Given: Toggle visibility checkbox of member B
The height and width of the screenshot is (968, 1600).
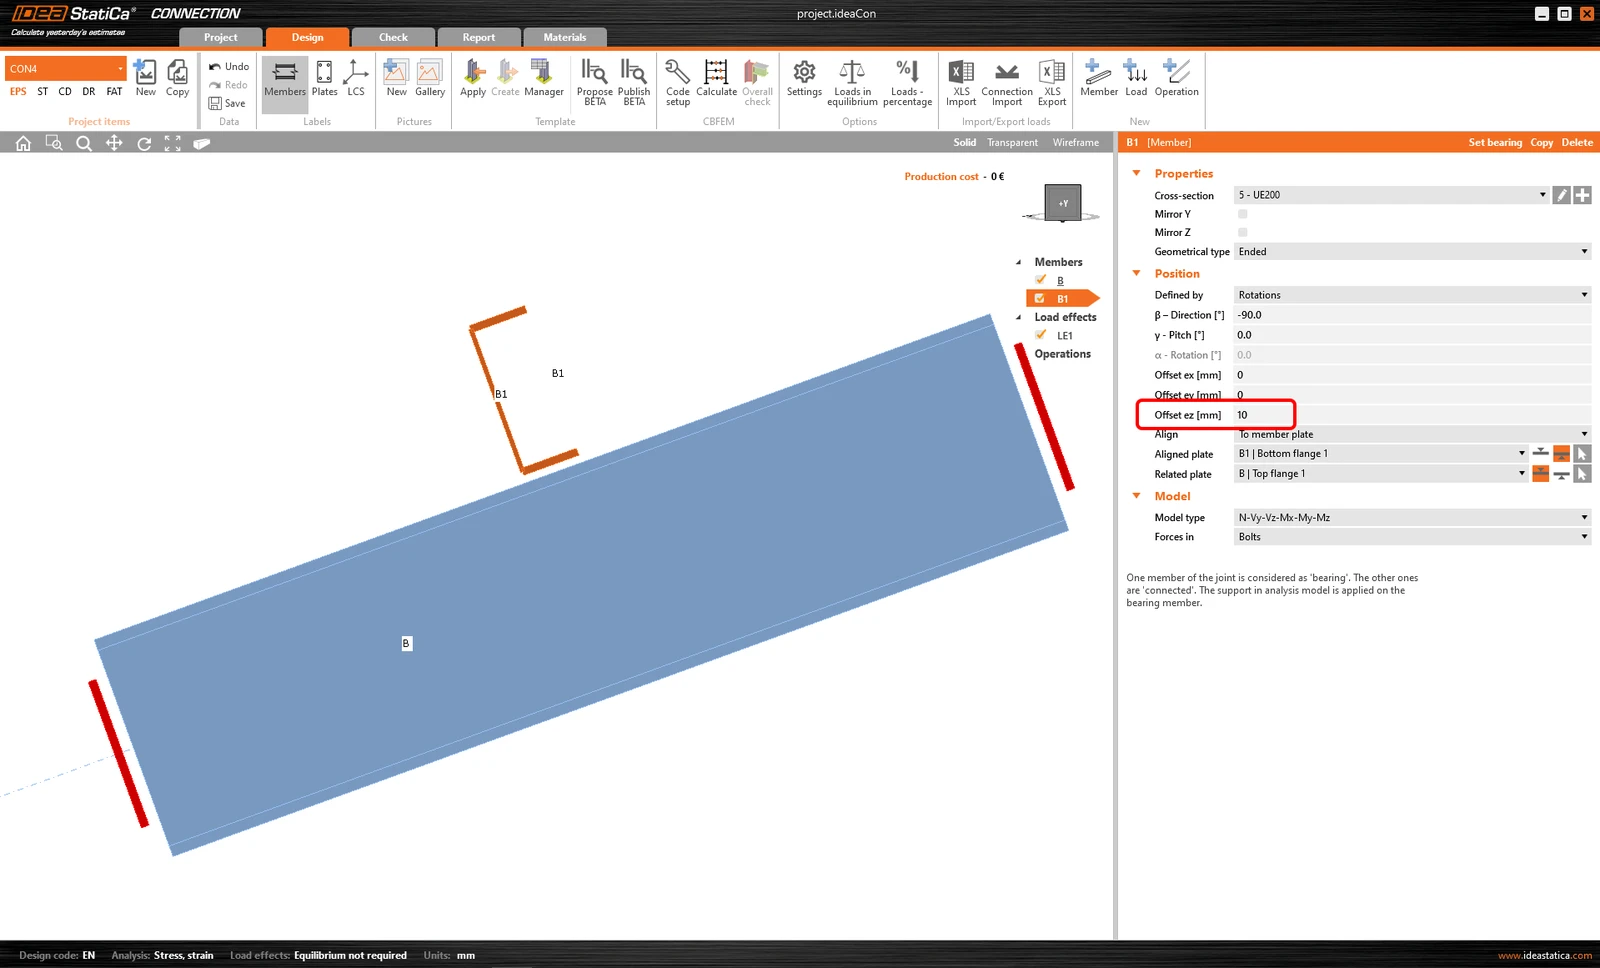Looking at the screenshot, I should click(x=1041, y=280).
